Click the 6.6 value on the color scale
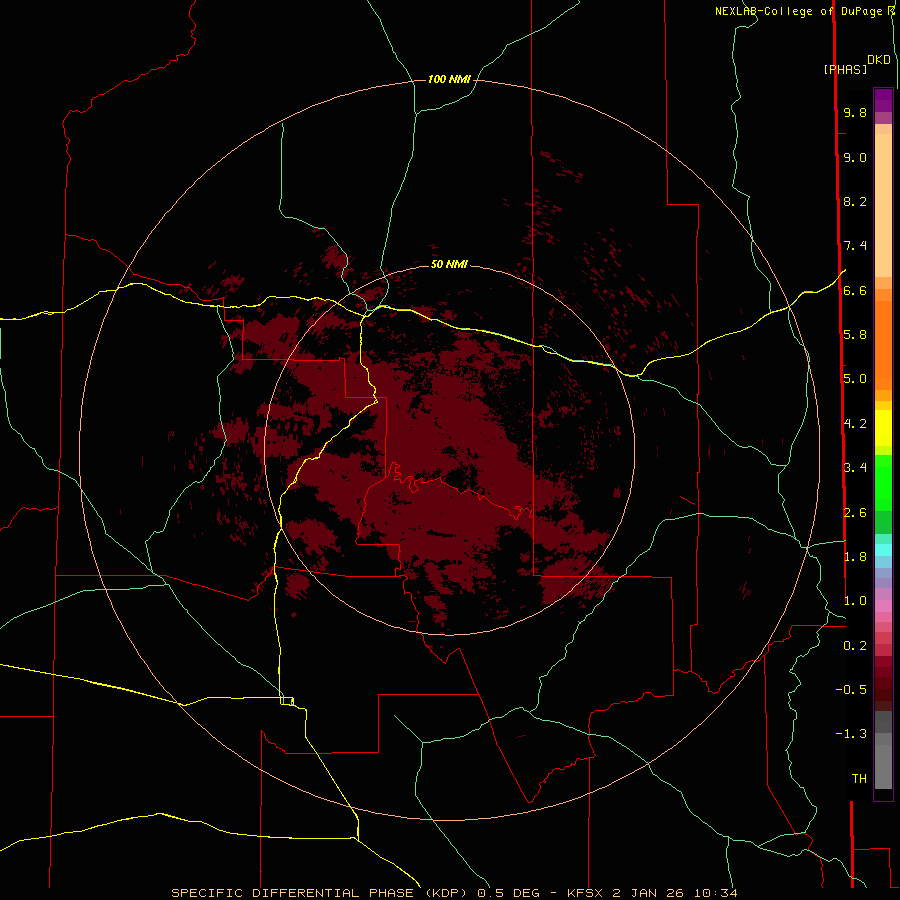Viewport: 900px width, 900px height. click(855, 290)
